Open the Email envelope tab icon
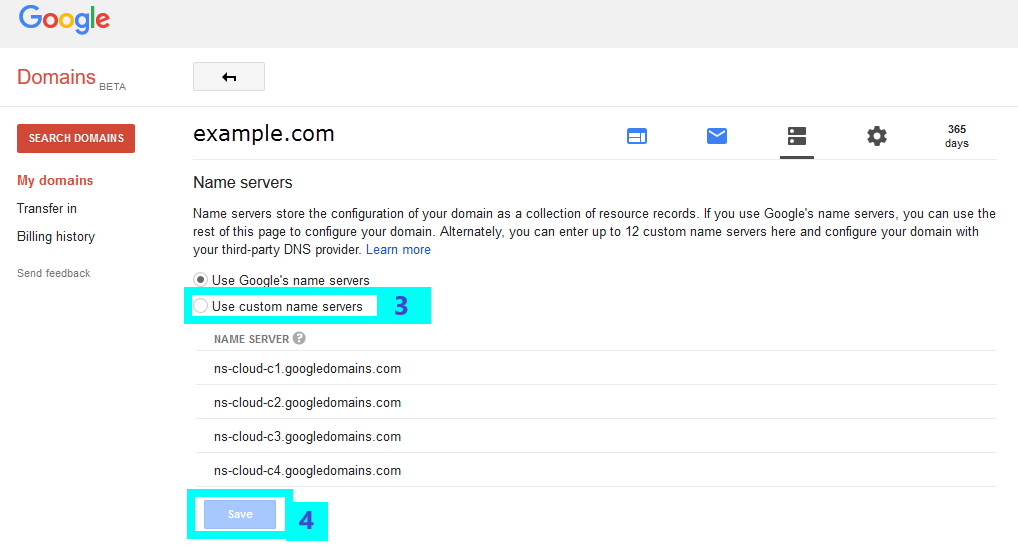The height and width of the screenshot is (548, 1018). pyautogui.click(x=717, y=136)
